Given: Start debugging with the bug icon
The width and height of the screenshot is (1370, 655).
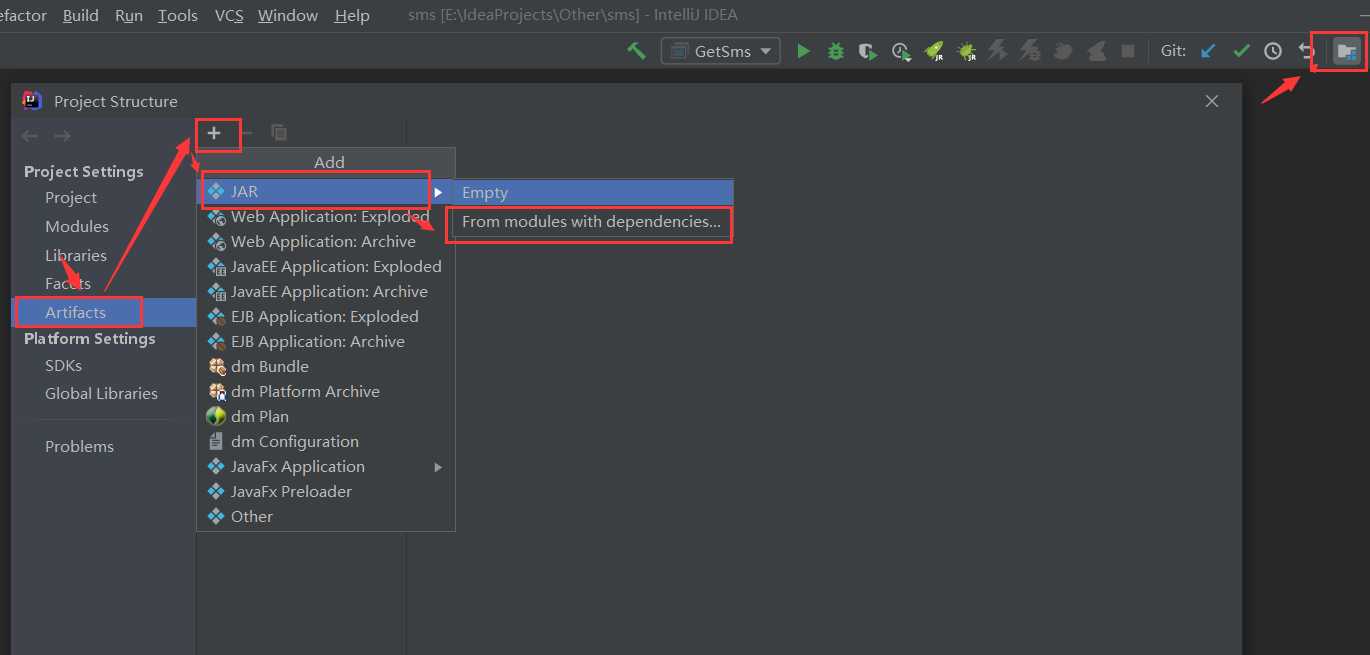Looking at the screenshot, I should (836, 51).
